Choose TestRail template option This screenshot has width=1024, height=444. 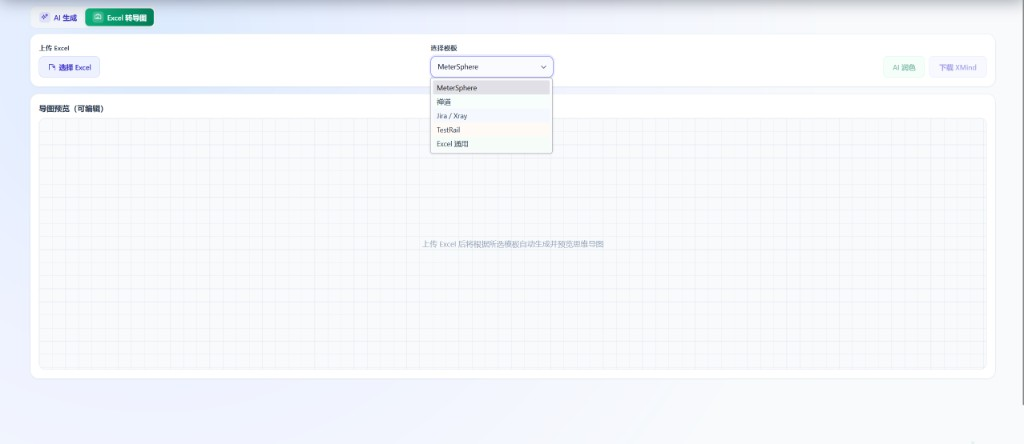(491, 130)
